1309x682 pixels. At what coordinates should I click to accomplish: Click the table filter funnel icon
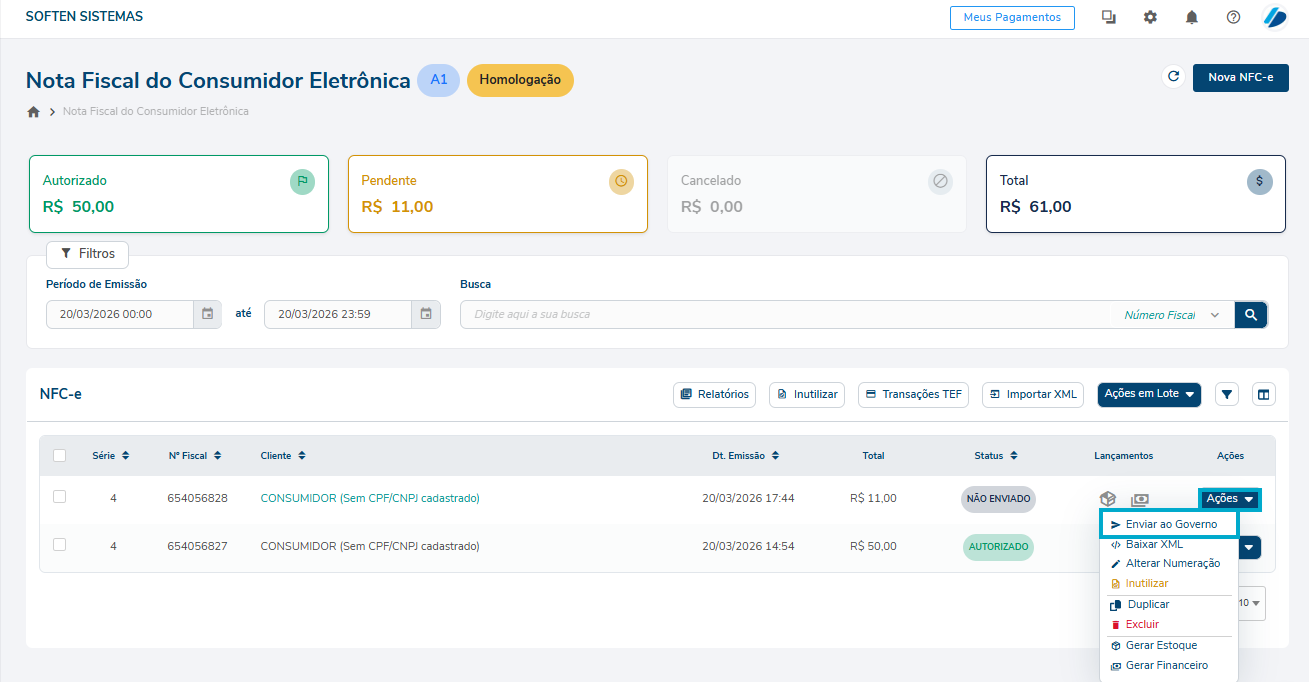coord(1228,395)
